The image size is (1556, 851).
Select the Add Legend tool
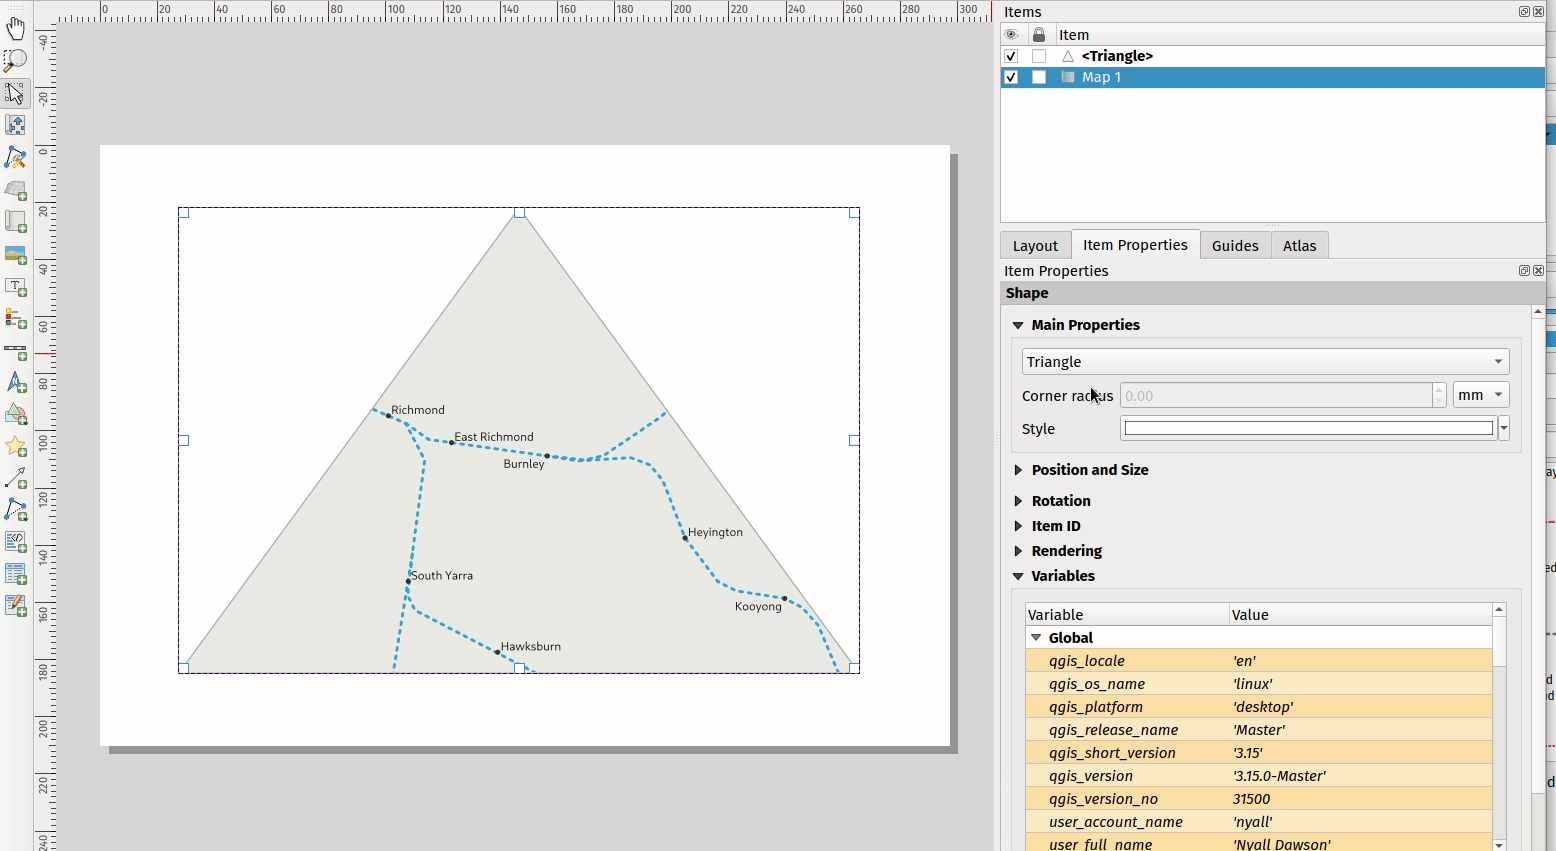coord(16,319)
